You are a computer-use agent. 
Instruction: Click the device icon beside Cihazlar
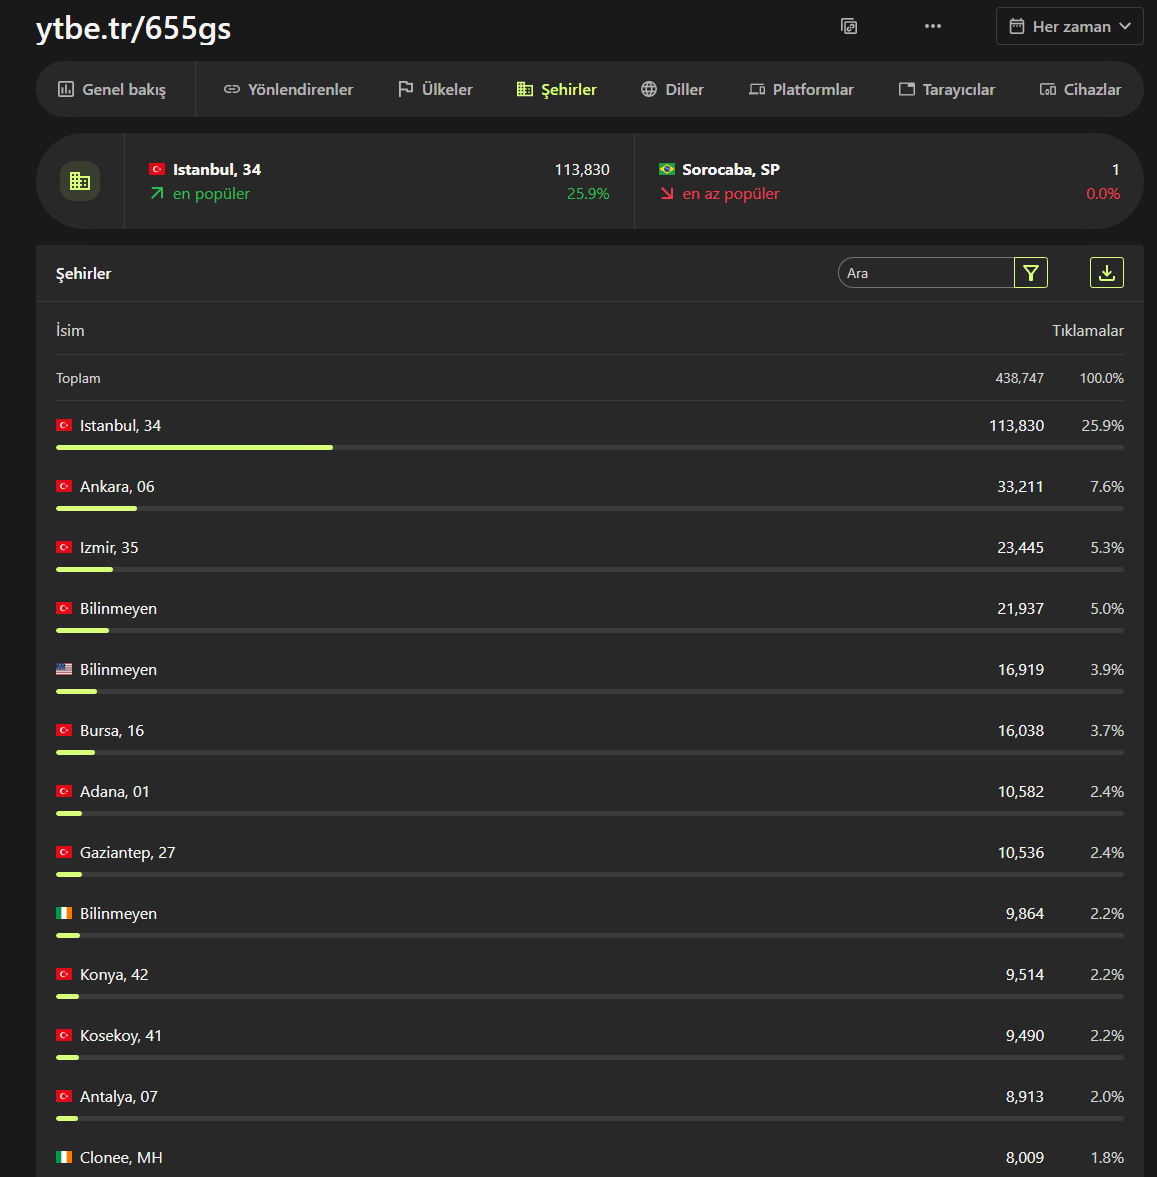[1047, 89]
